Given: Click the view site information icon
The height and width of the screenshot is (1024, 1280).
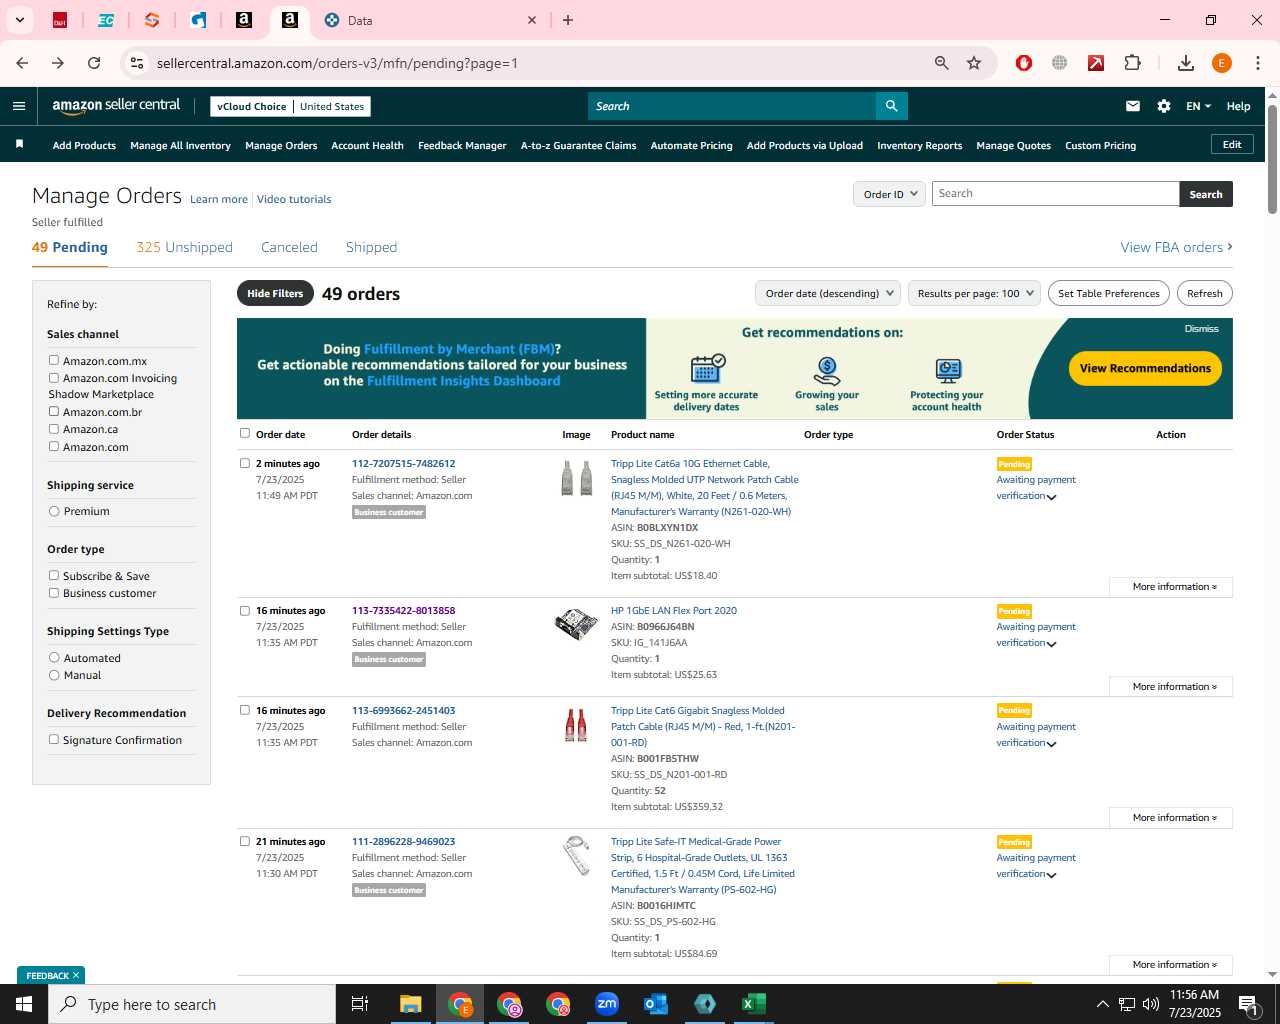Looking at the screenshot, I should coord(137,63).
